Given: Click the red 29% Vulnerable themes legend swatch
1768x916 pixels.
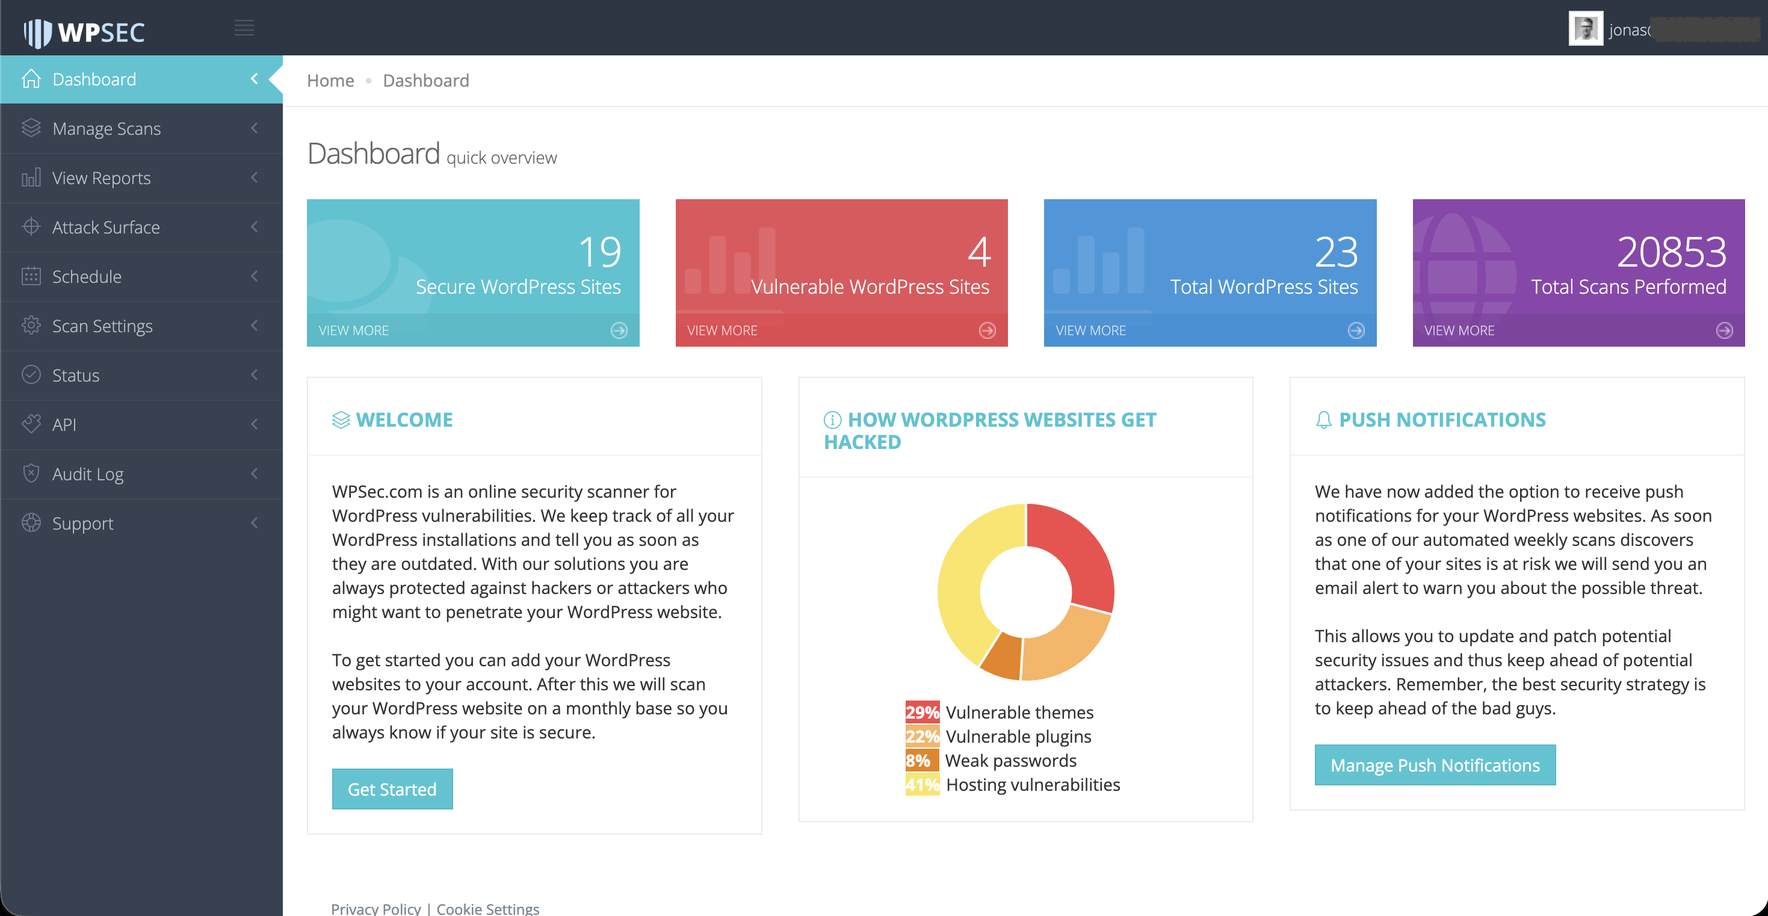Looking at the screenshot, I should [x=922, y=712].
